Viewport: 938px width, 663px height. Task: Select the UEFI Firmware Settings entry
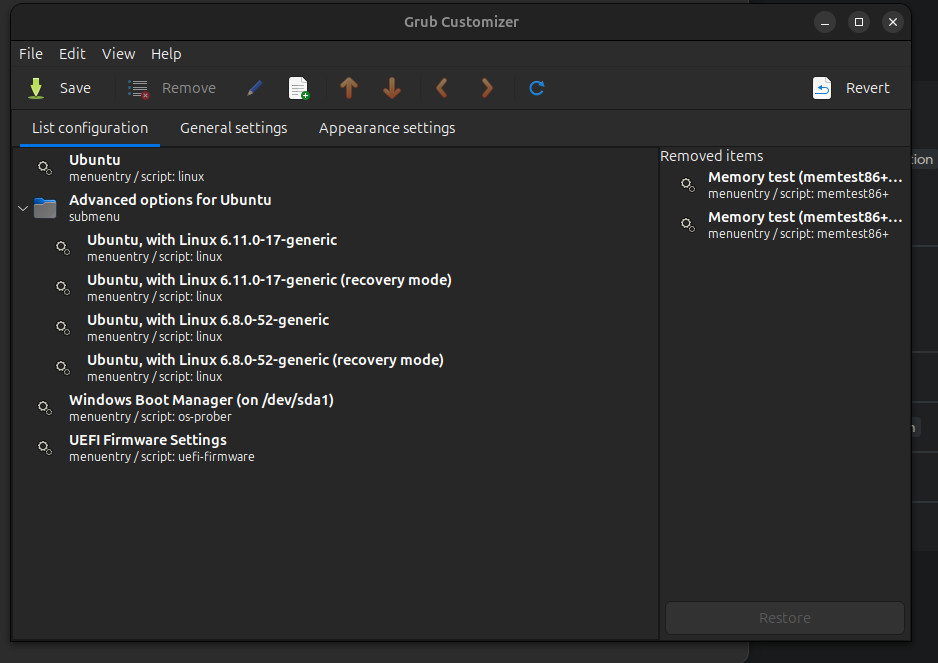335,448
